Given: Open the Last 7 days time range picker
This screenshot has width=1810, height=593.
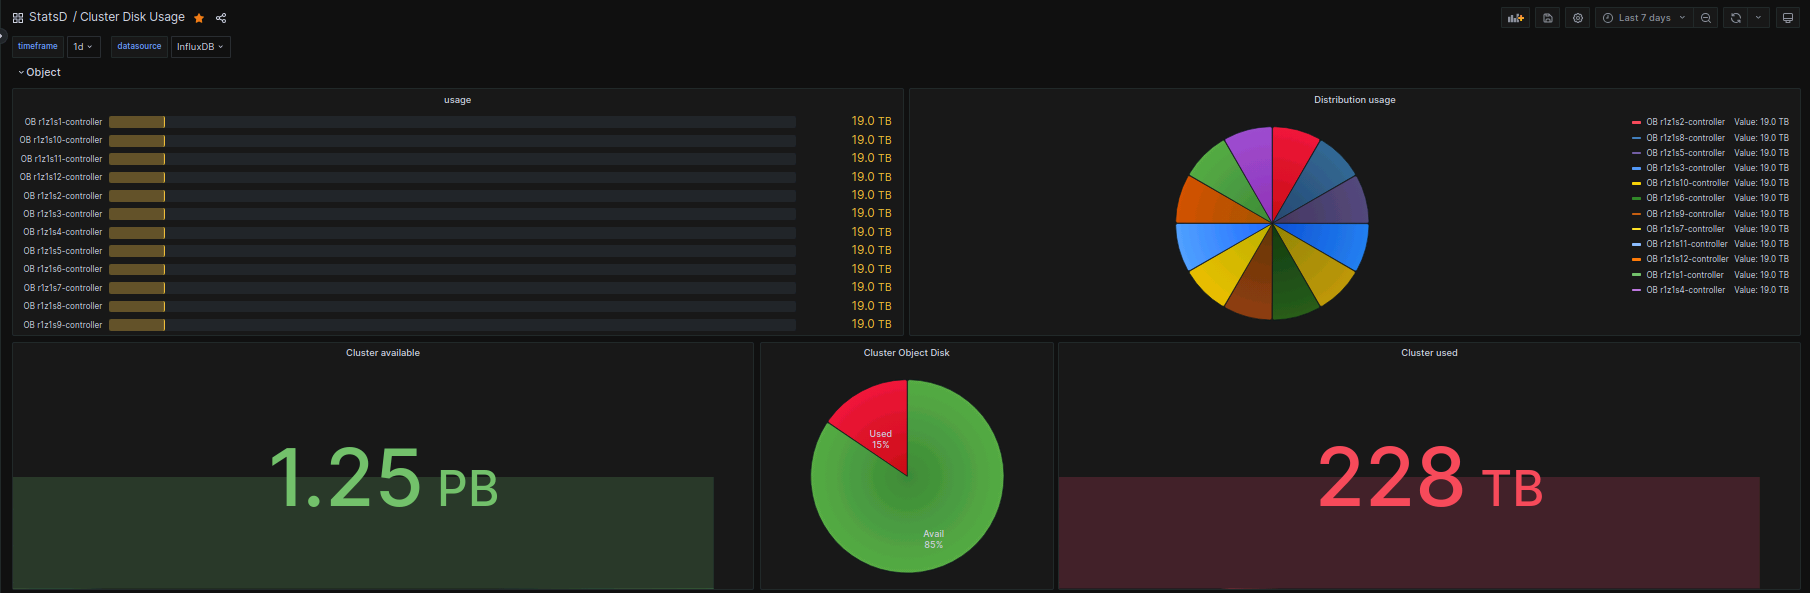Looking at the screenshot, I should [1644, 18].
